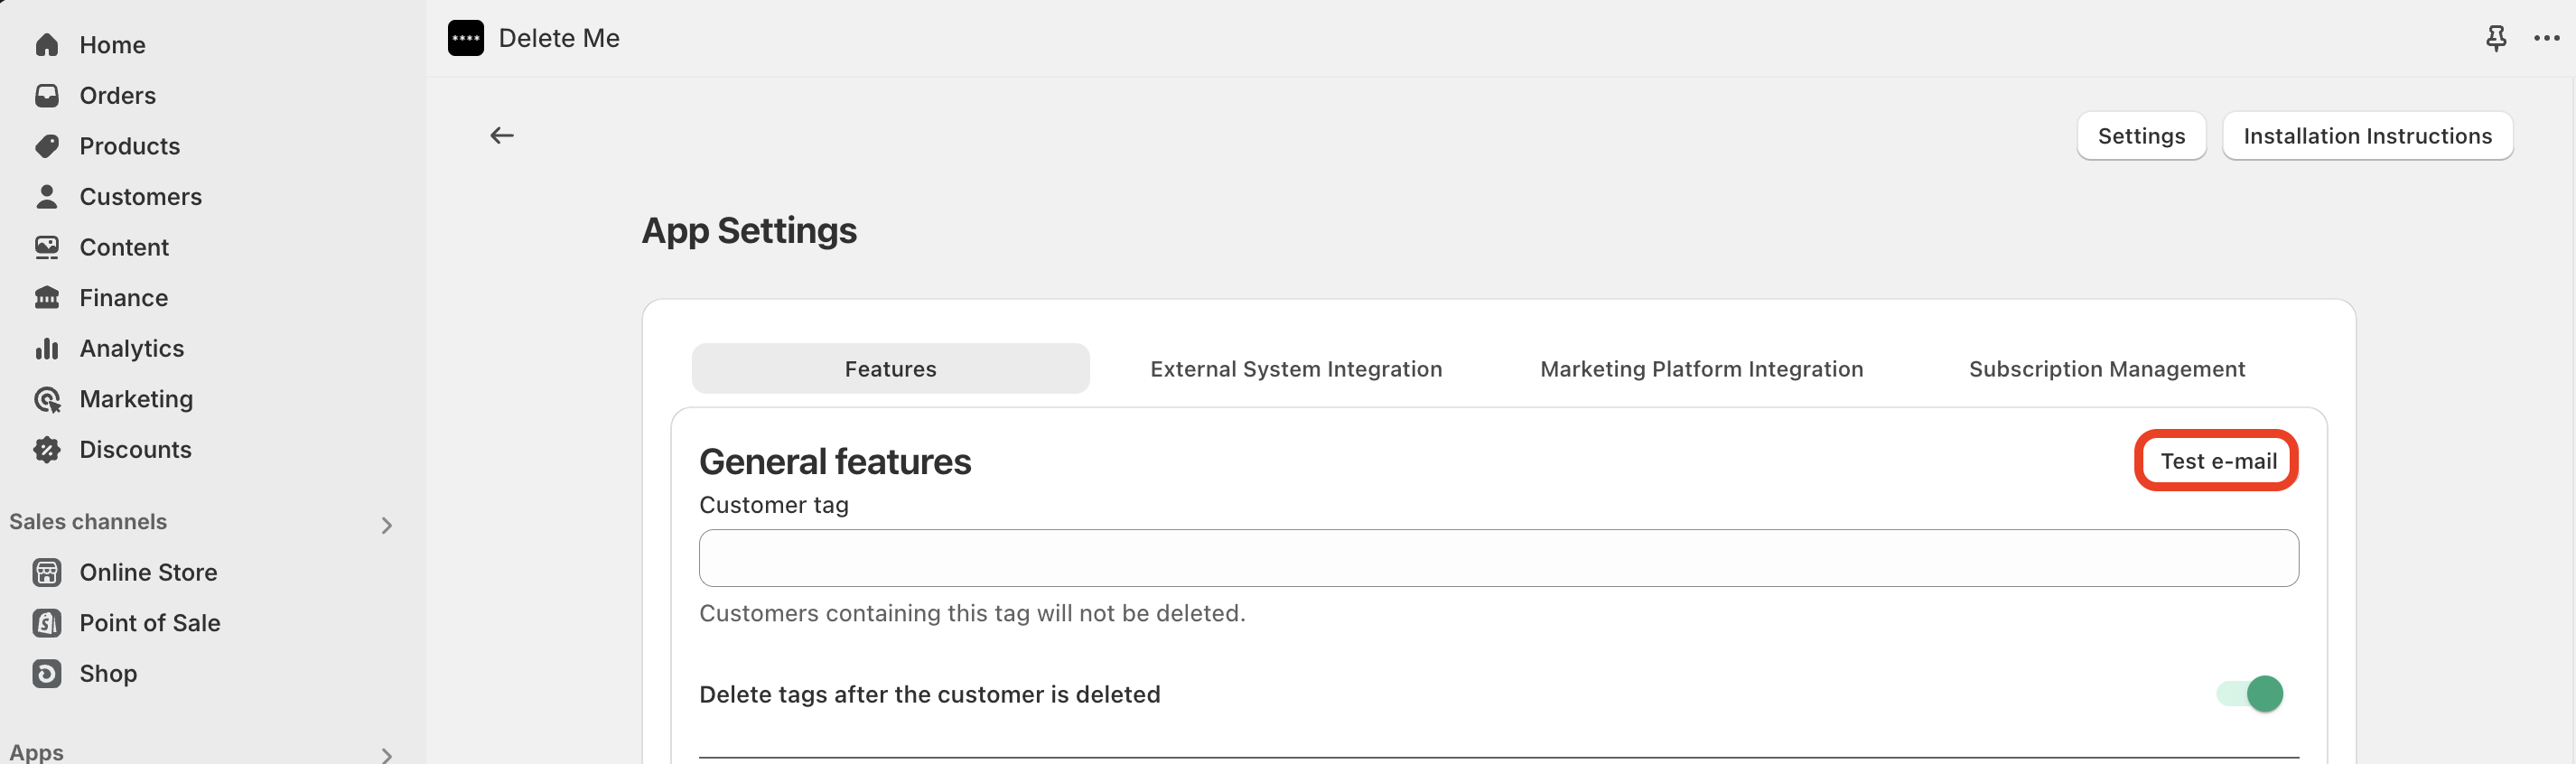Click the Orders inbox icon
This screenshot has height=764, width=2576.
click(x=47, y=95)
